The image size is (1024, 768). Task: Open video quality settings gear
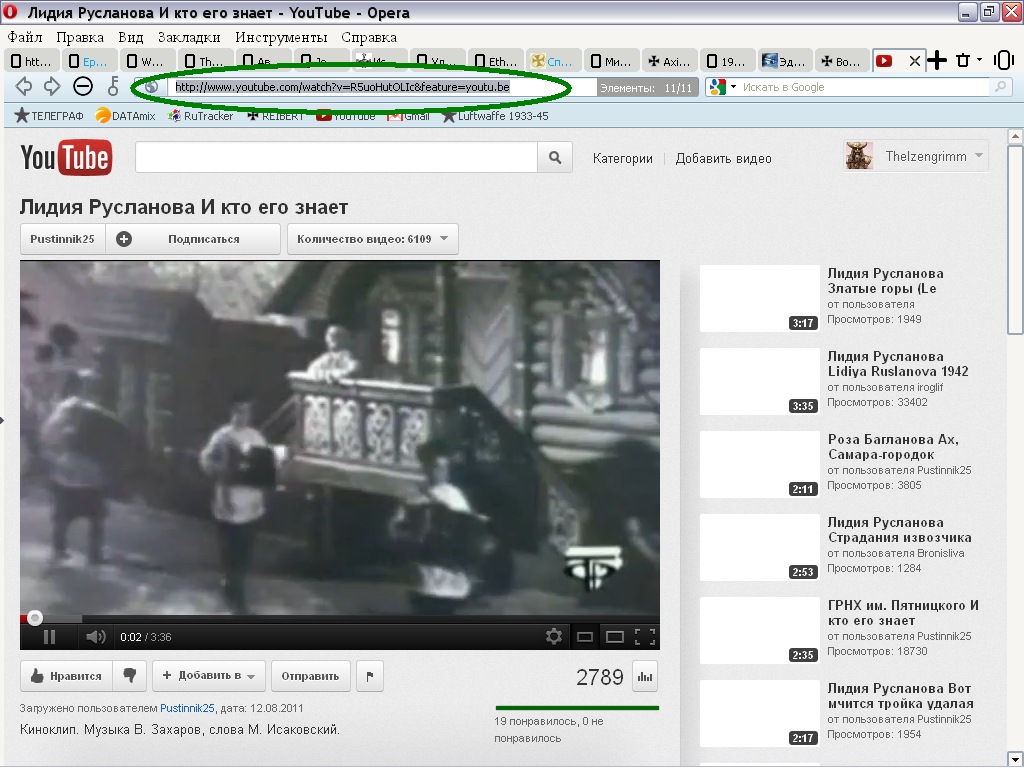(553, 636)
